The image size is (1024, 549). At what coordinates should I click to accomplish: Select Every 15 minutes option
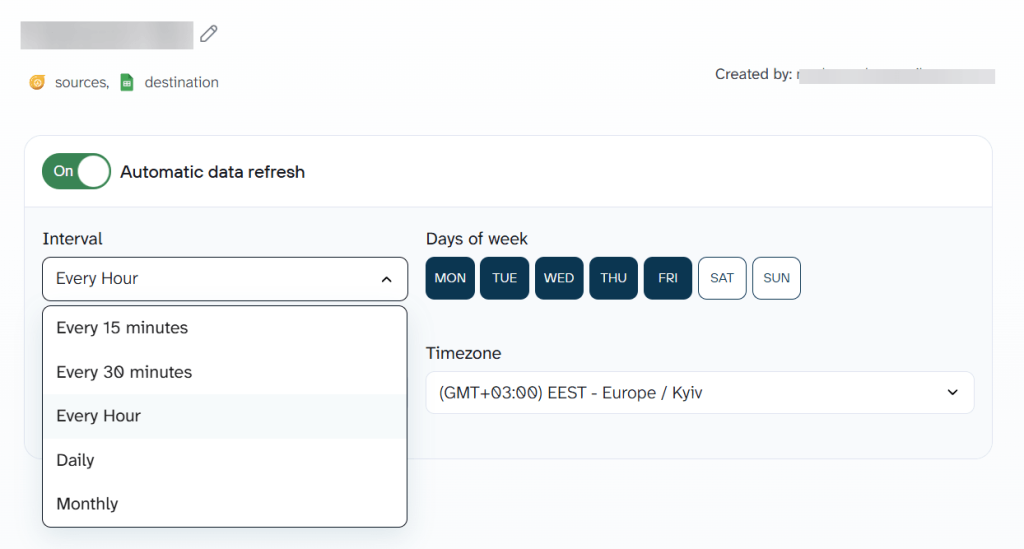(122, 328)
